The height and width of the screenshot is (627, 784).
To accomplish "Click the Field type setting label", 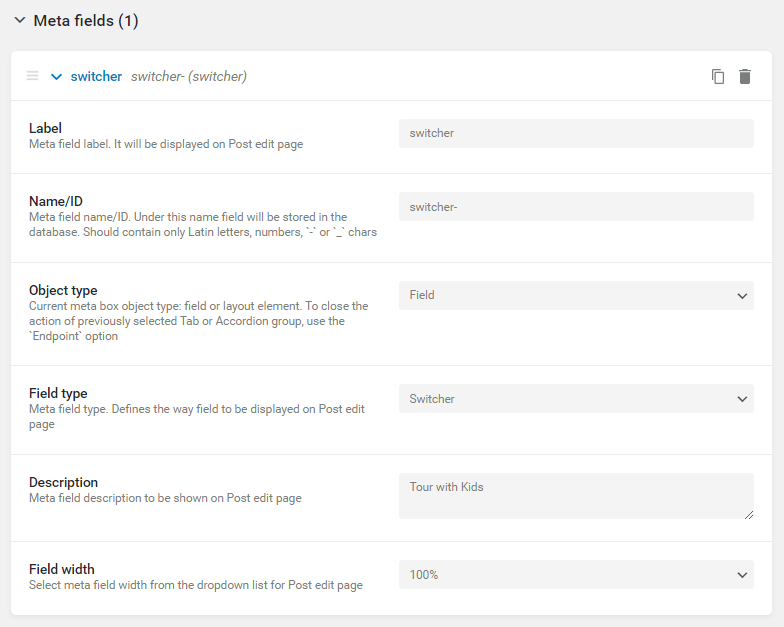I will (58, 393).
